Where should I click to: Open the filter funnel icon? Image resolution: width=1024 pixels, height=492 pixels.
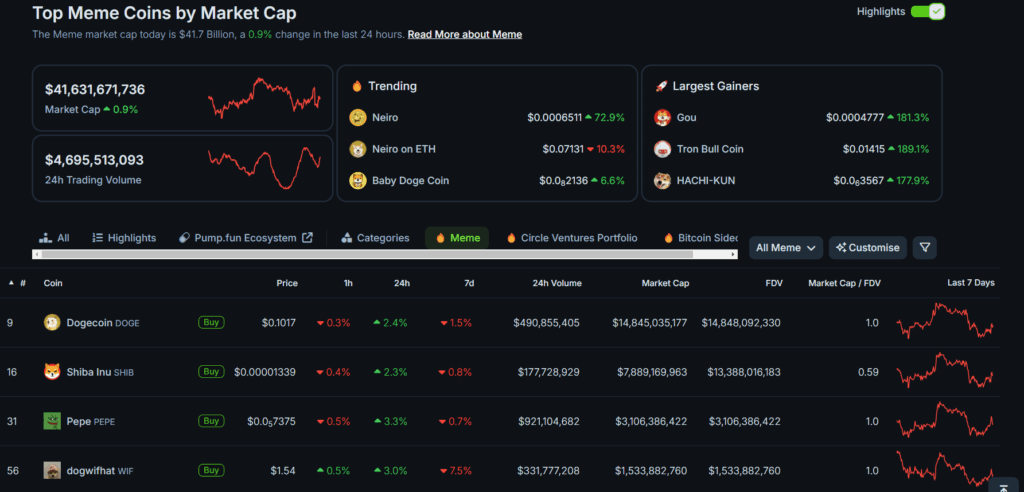click(925, 247)
